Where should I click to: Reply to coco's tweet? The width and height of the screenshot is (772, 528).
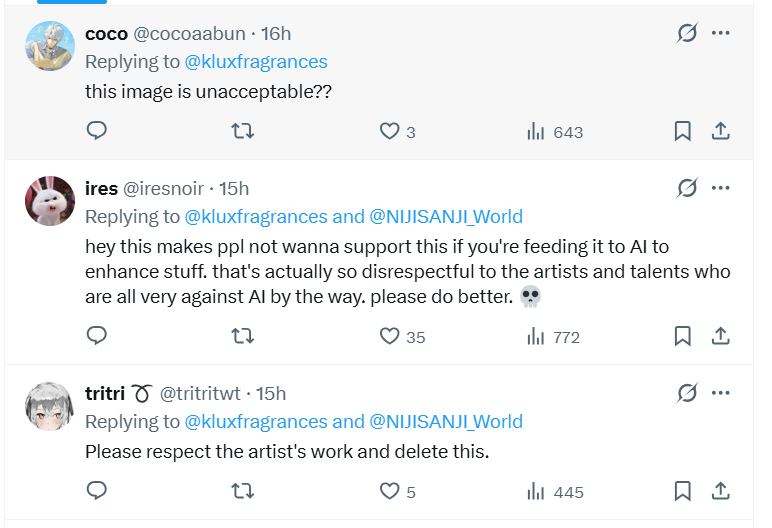click(97, 131)
